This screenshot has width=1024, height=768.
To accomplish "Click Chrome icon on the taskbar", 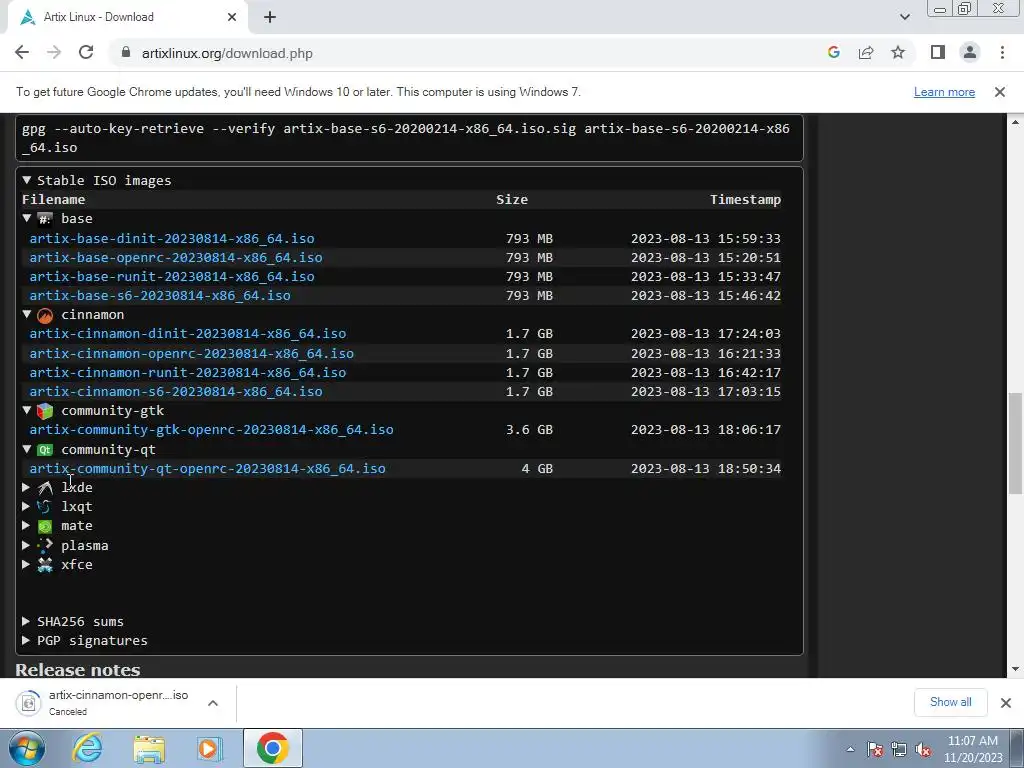I will click(272, 748).
